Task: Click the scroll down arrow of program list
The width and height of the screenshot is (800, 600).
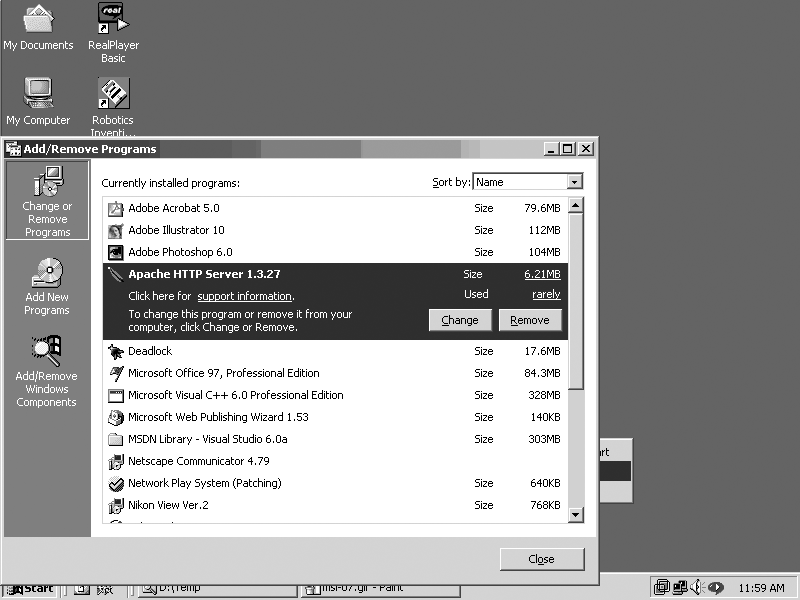Action: [x=576, y=514]
